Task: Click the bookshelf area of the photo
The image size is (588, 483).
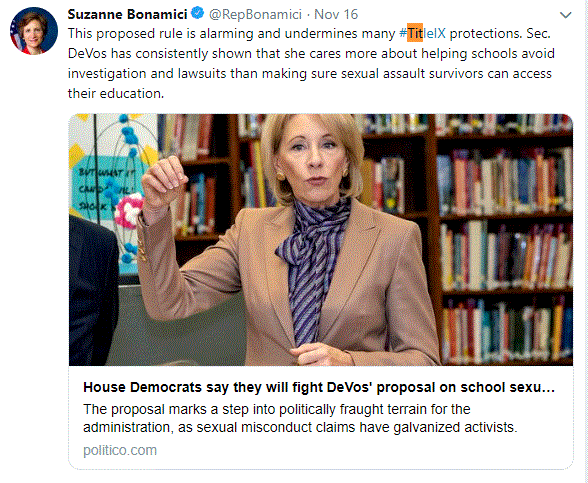Action: click(x=502, y=240)
